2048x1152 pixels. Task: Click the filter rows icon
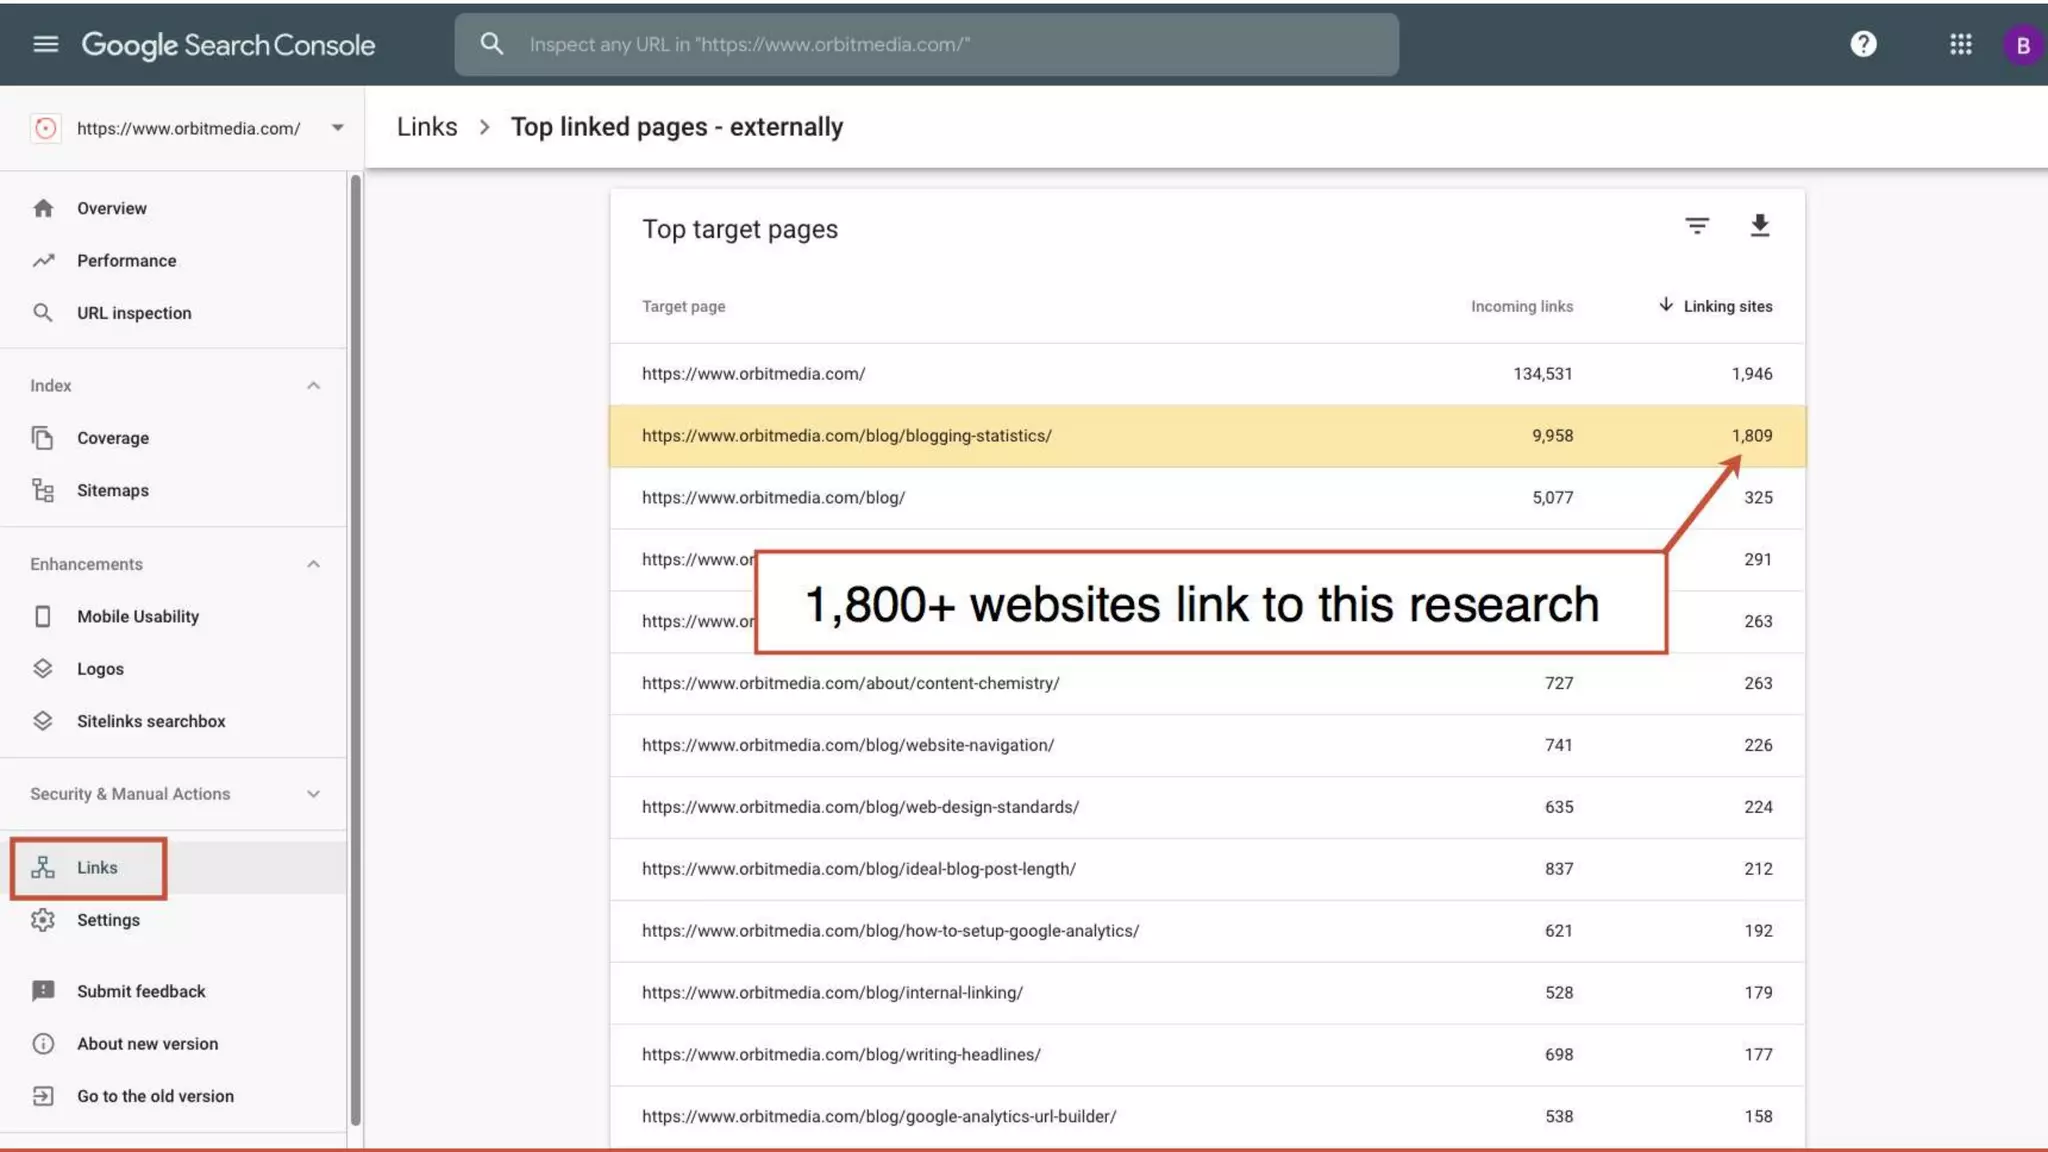point(1696,226)
